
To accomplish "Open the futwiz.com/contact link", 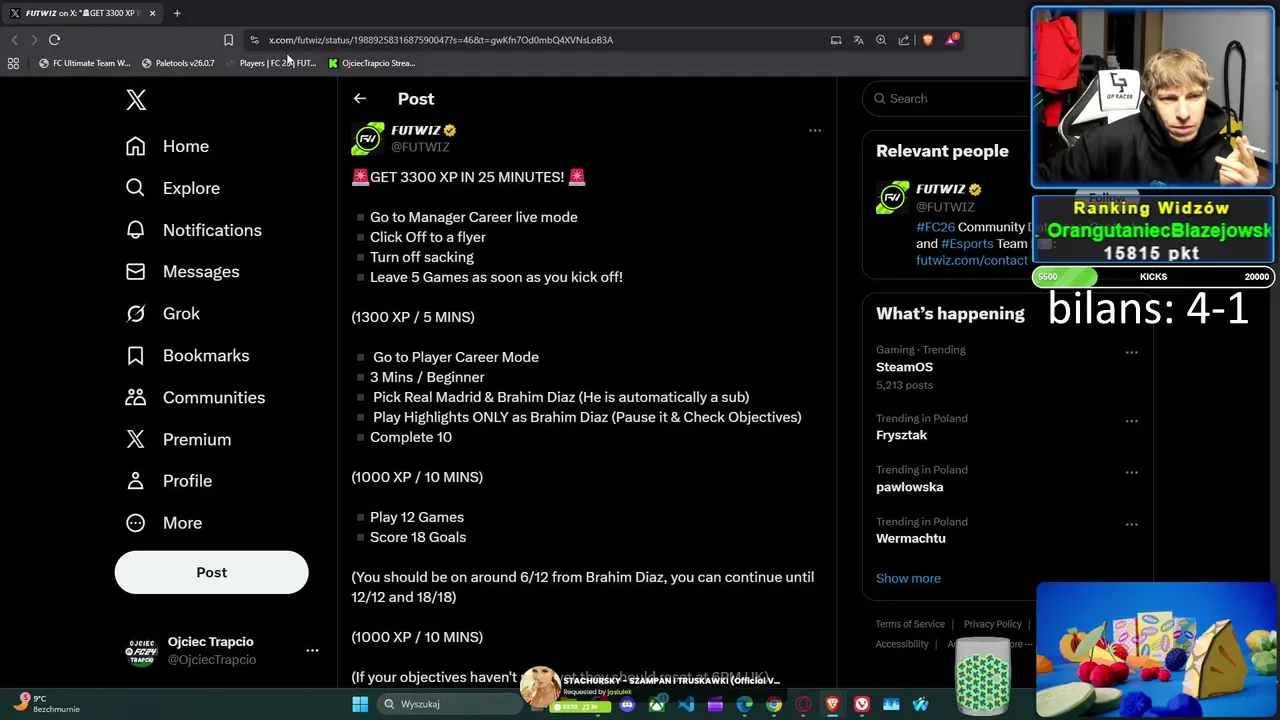I will (x=971, y=260).
